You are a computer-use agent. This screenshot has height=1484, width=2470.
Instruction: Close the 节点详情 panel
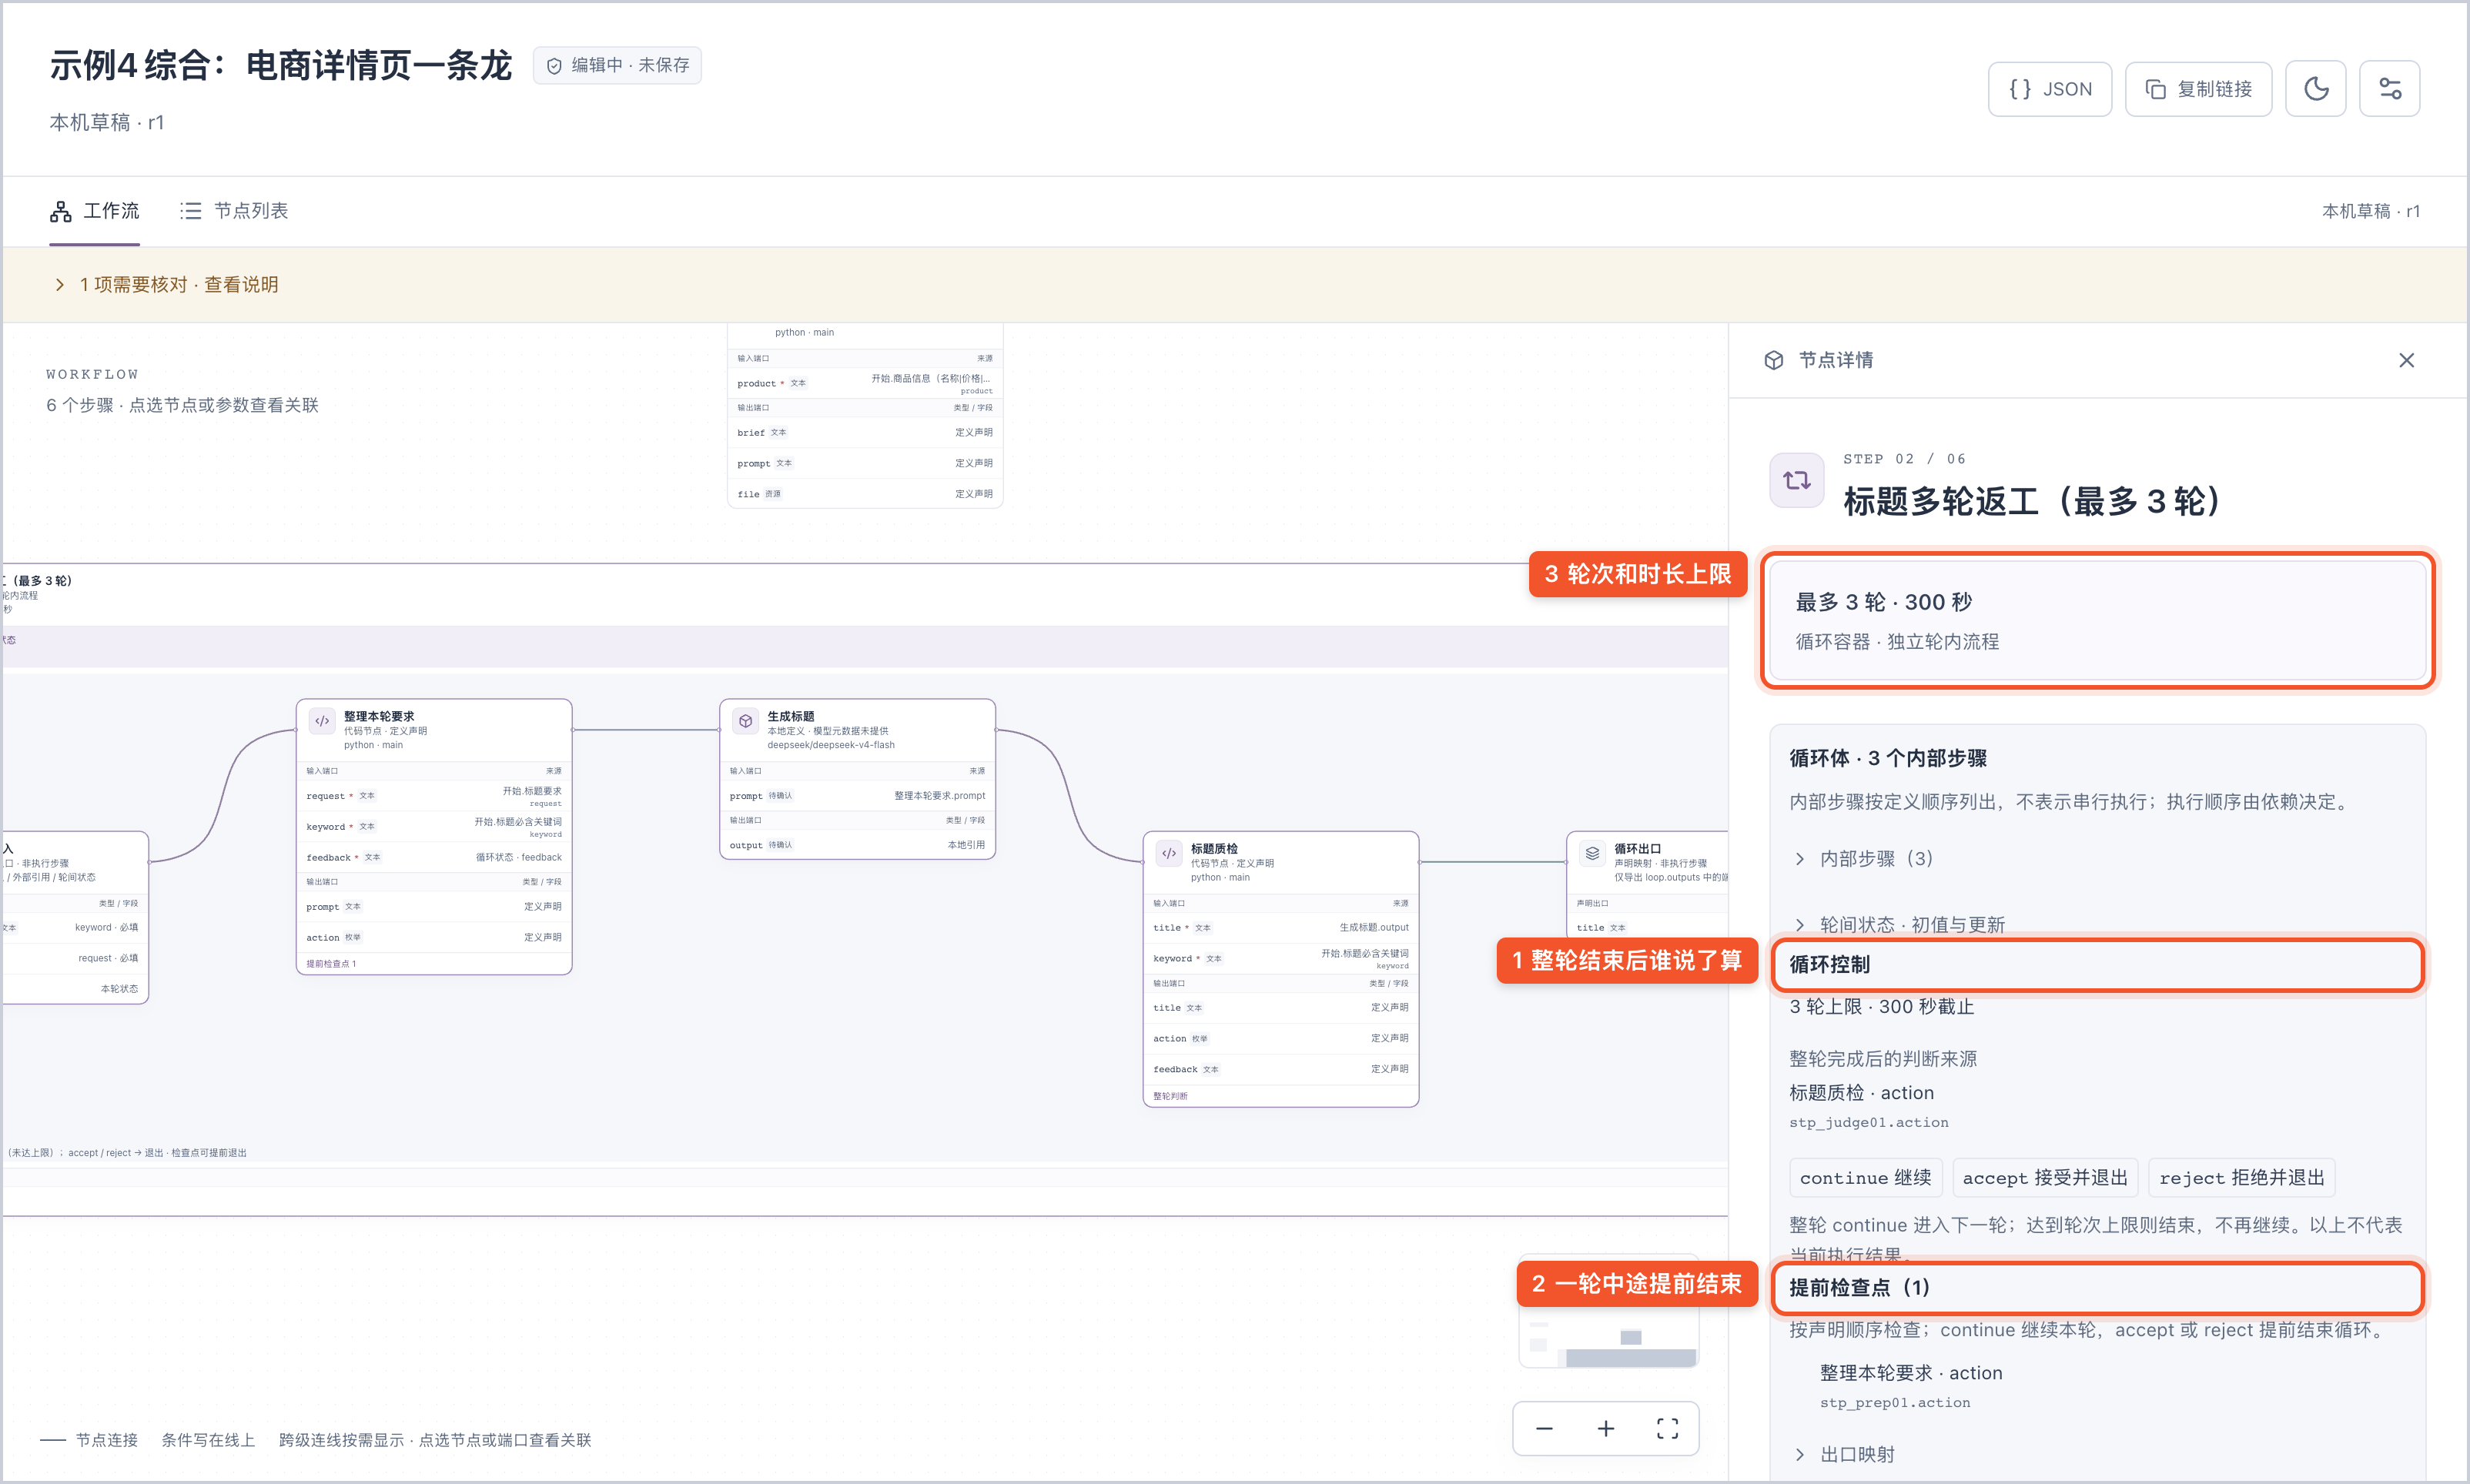coord(2406,360)
